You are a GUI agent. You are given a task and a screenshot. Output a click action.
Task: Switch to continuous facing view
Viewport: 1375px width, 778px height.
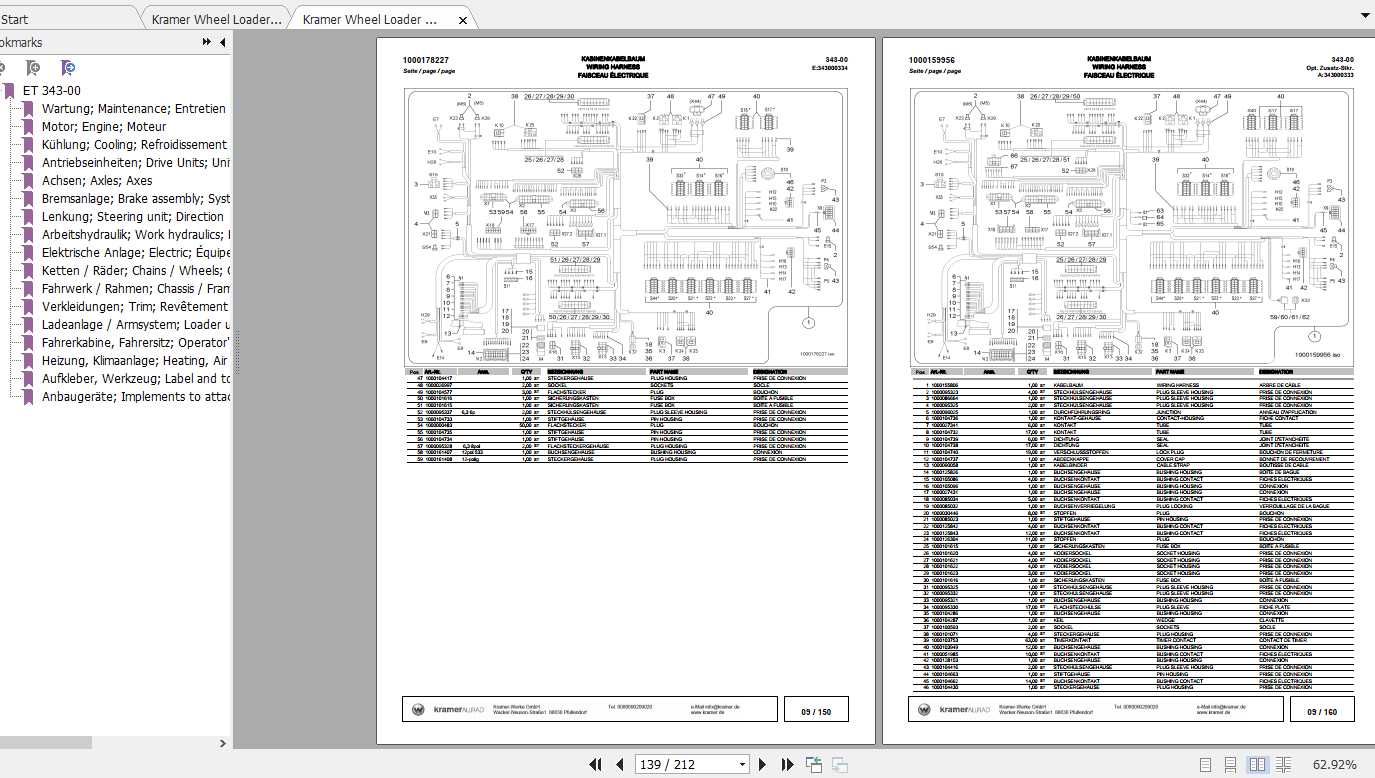[1283, 765]
